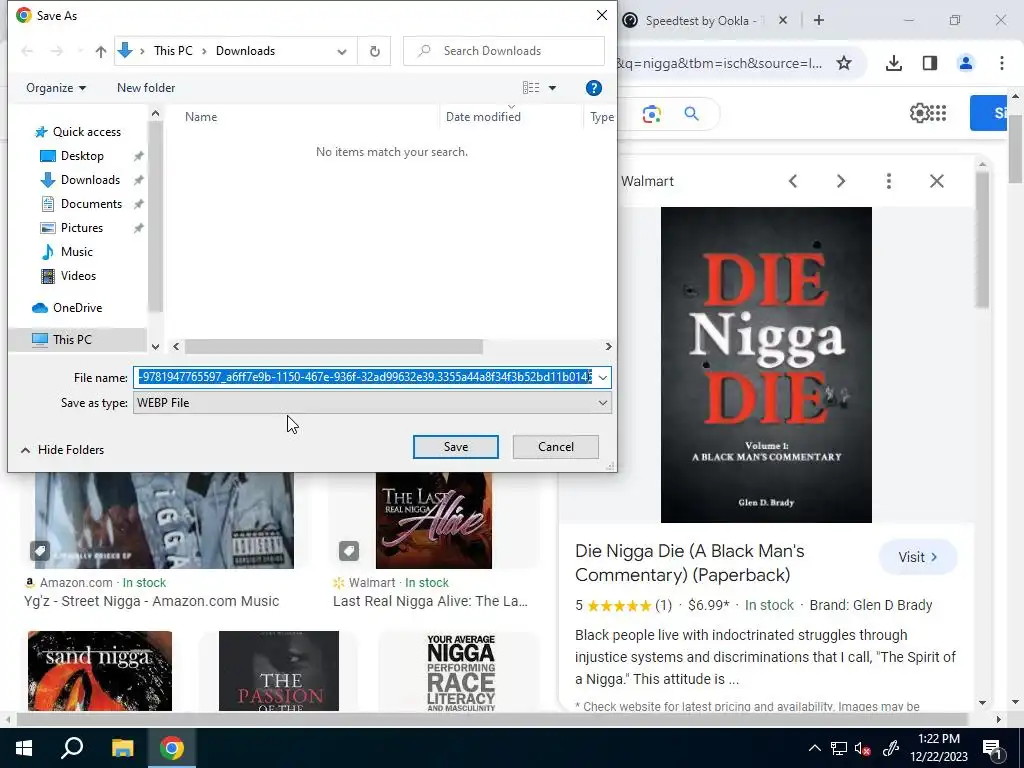Click the This PC breadcrumb in address bar
The image size is (1024, 768).
[x=173, y=51]
